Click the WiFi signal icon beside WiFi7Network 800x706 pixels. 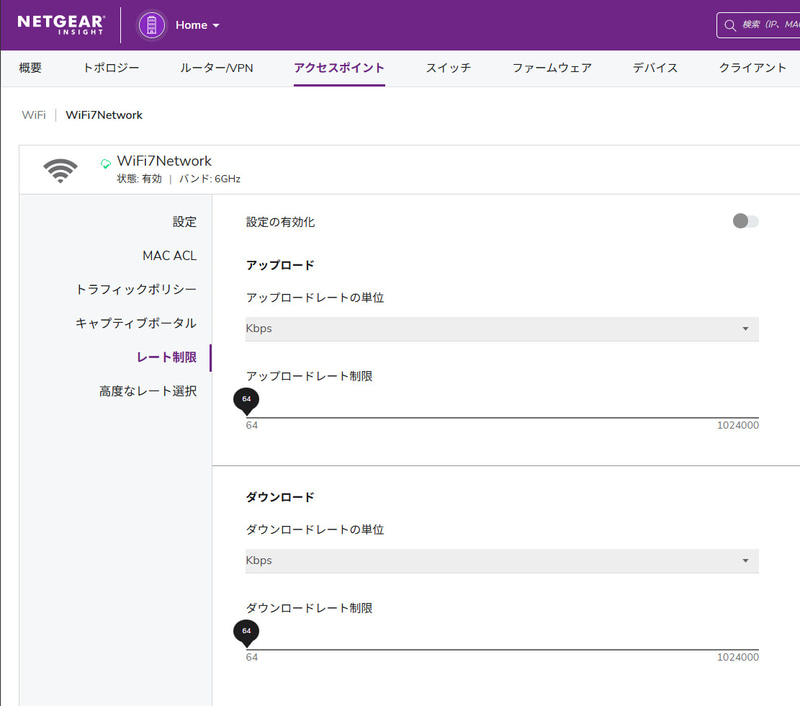(59, 168)
